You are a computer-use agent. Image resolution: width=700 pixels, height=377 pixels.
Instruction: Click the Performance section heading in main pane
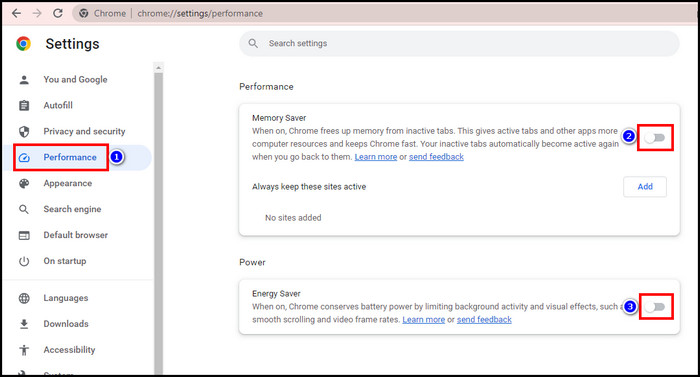click(266, 87)
